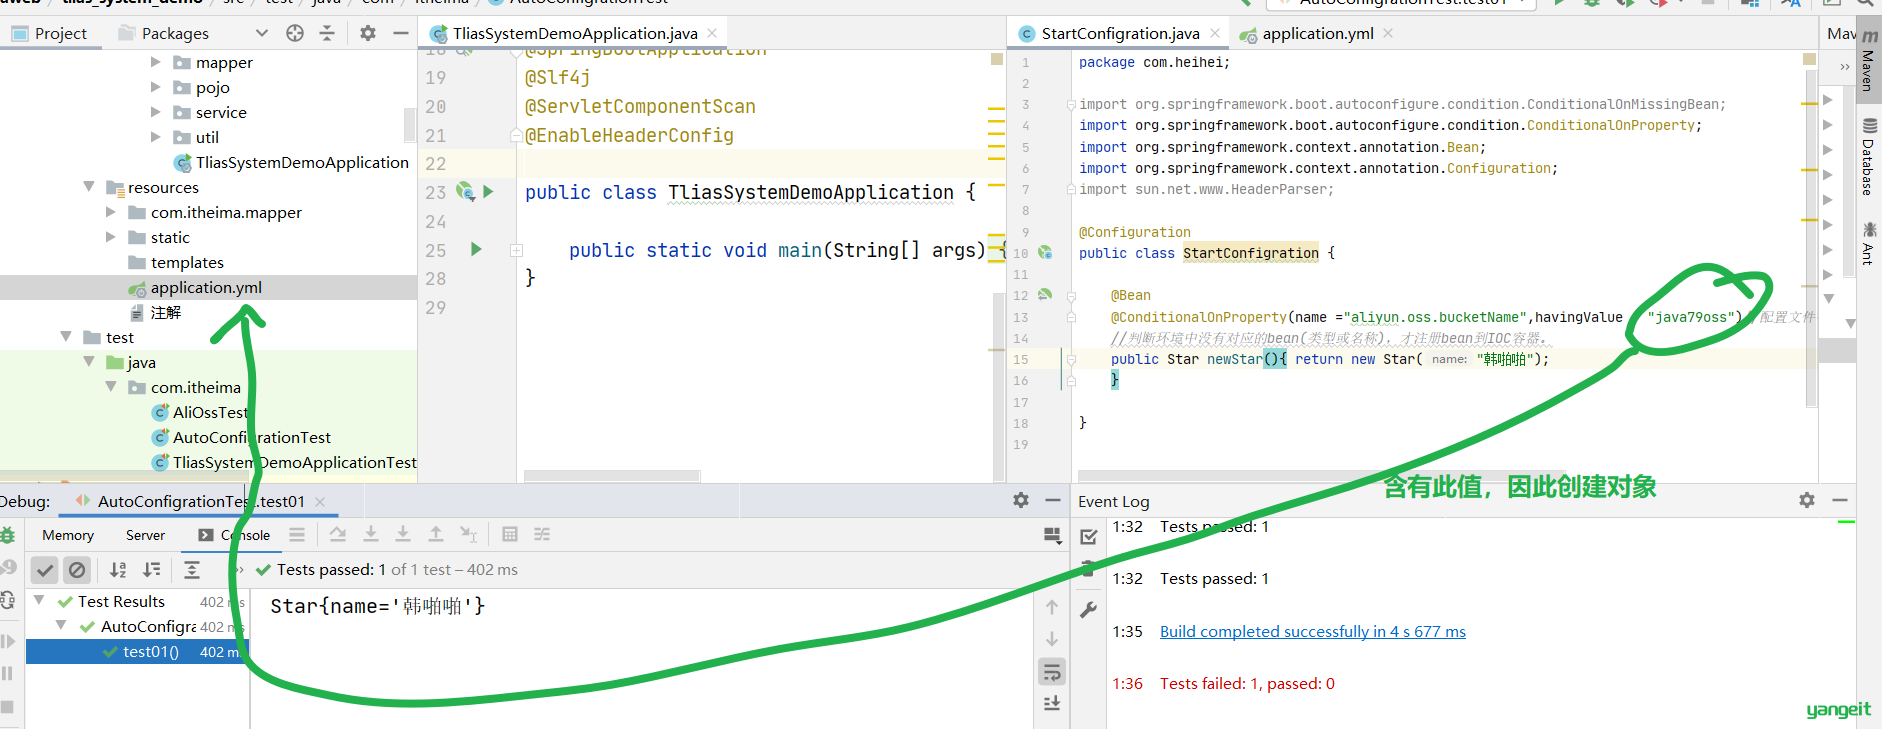Image resolution: width=1882 pixels, height=729 pixels.
Task: Open the Database tool window
Action: [1868, 157]
